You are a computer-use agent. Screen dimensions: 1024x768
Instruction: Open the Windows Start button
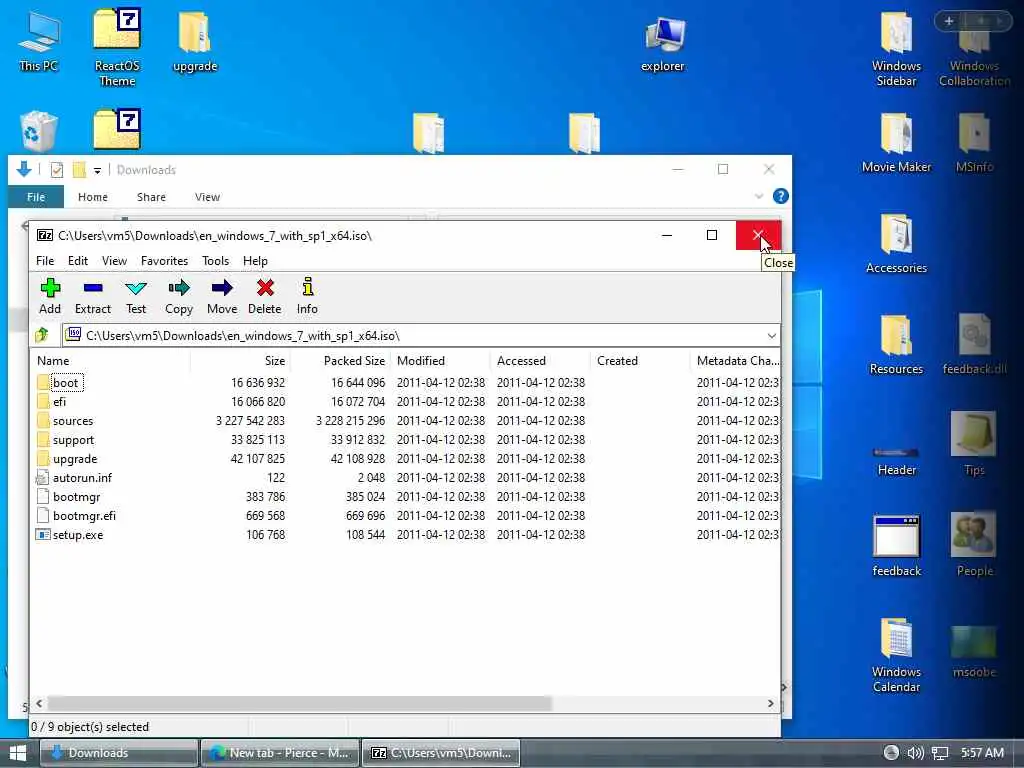(18, 753)
